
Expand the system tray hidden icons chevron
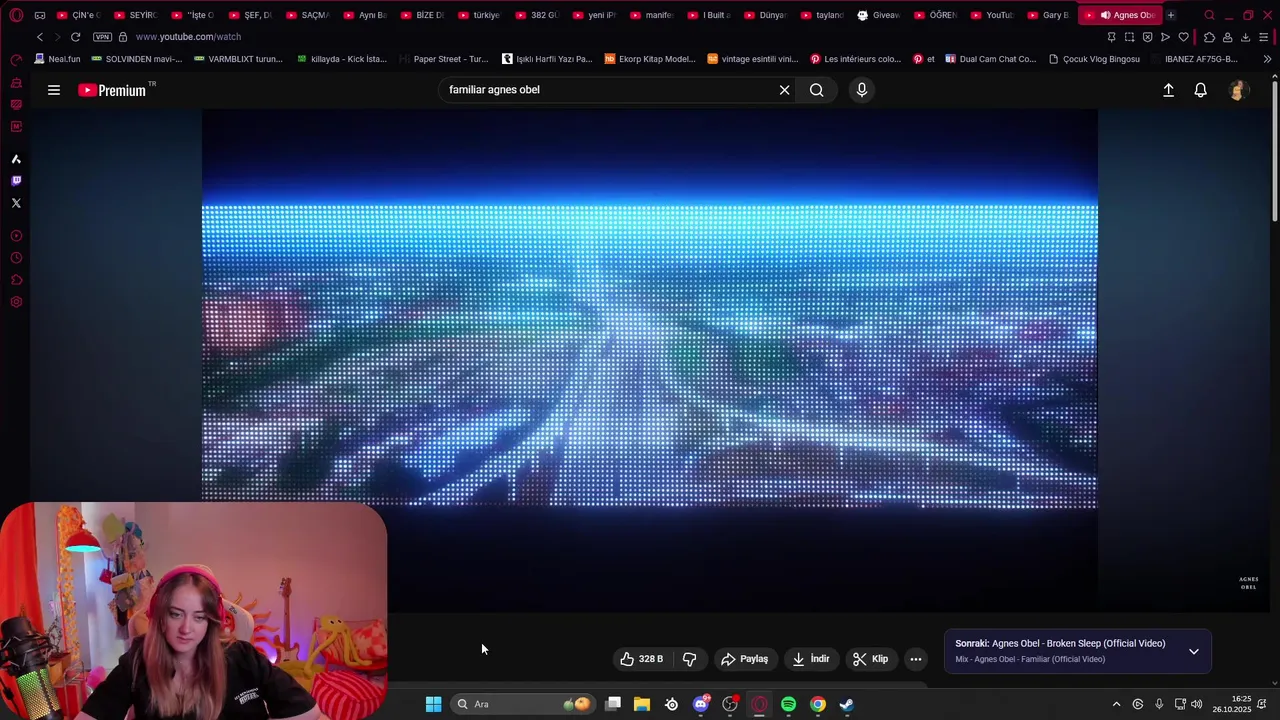[x=1116, y=704]
